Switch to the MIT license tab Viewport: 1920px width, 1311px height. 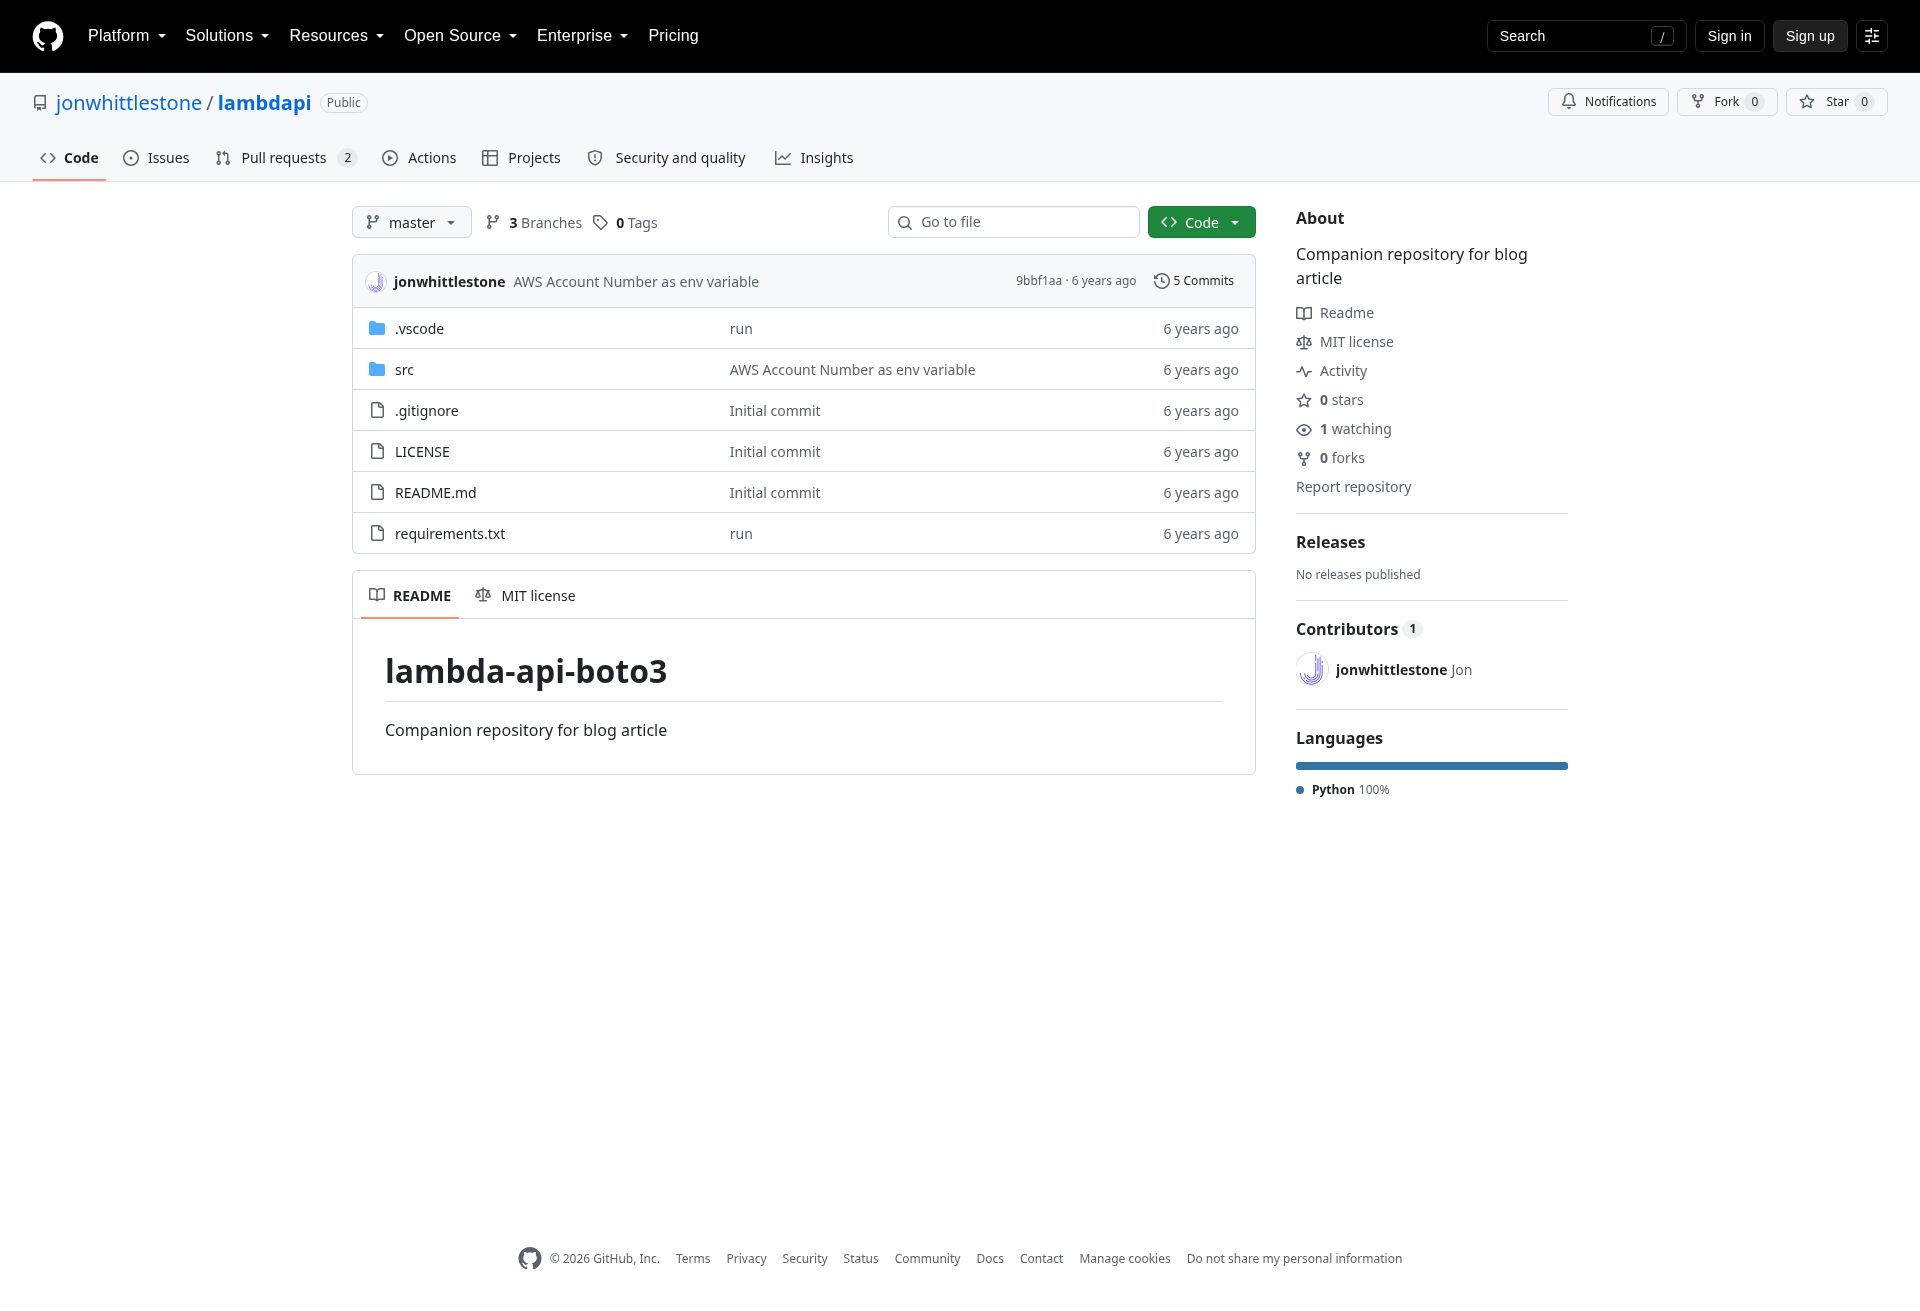(525, 596)
